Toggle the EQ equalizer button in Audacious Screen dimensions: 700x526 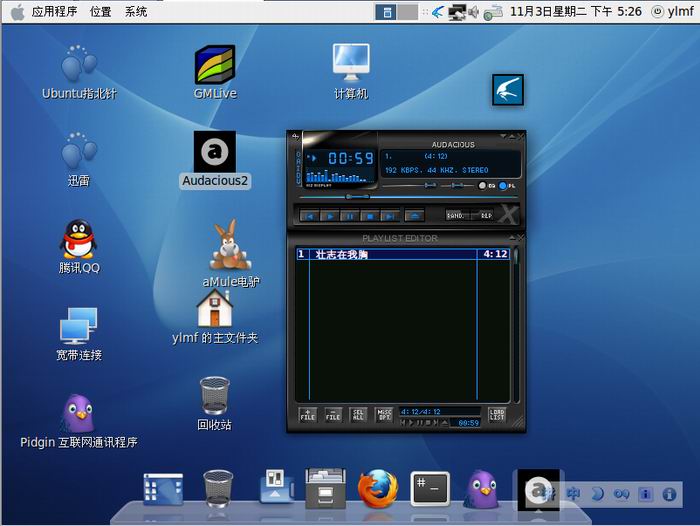click(x=487, y=185)
